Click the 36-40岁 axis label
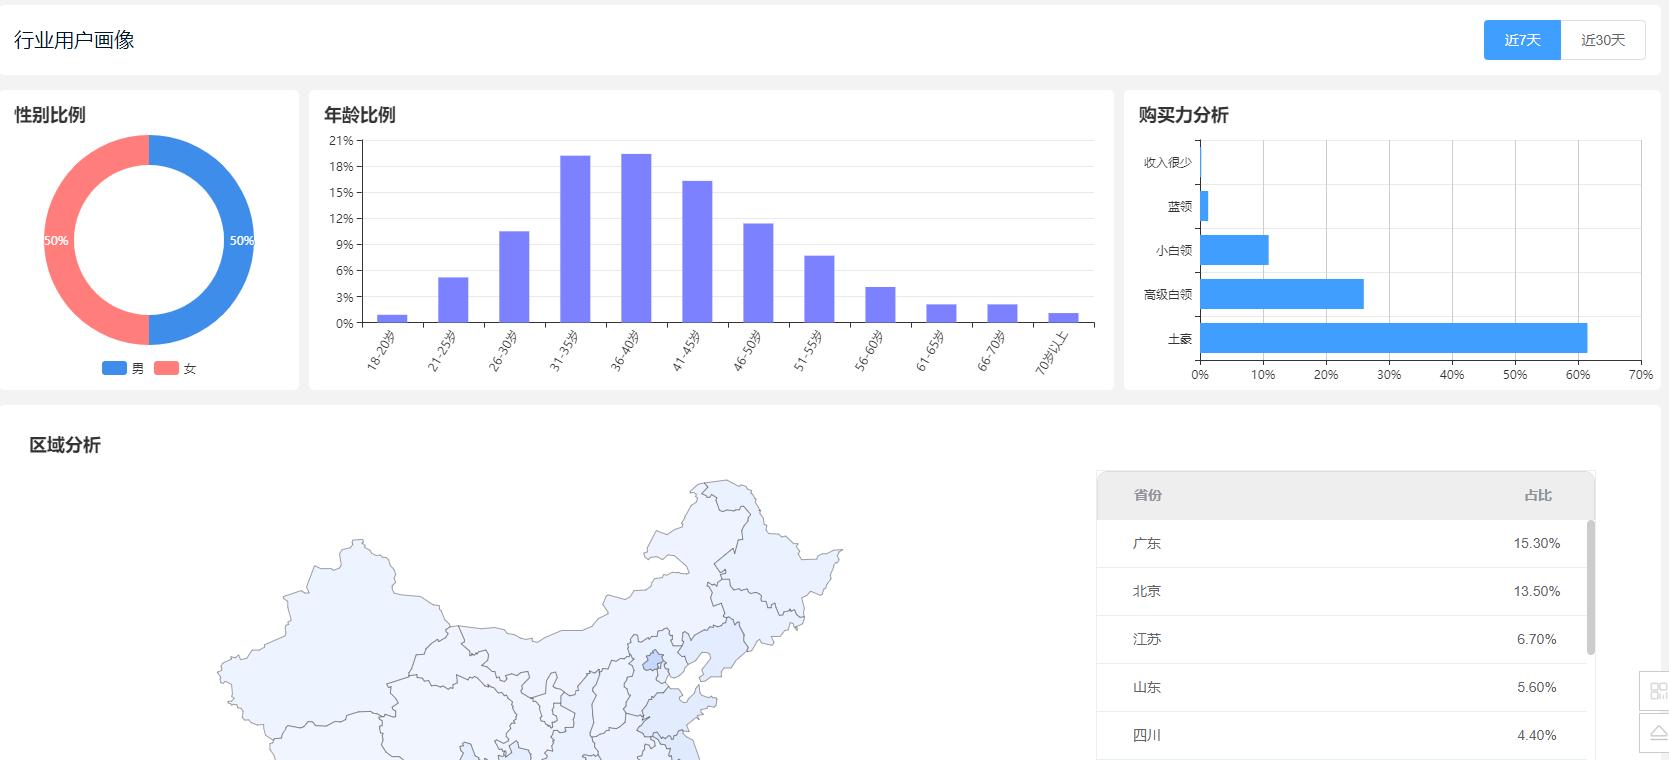Image resolution: width=1669 pixels, height=760 pixels. (x=625, y=351)
